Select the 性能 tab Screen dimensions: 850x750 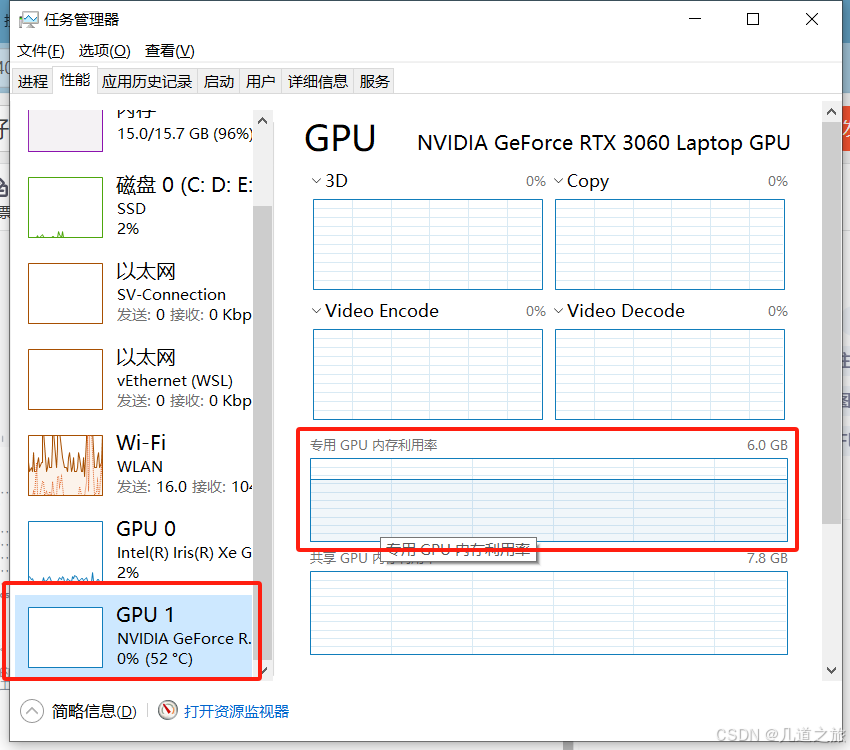point(75,80)
